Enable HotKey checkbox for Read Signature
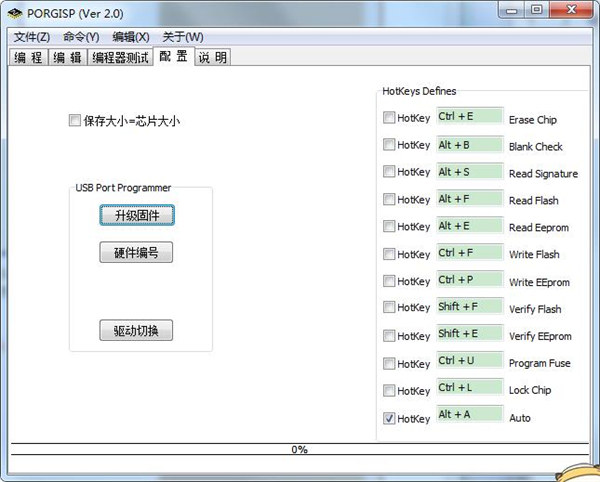This screenshot has width=600, height=482. tap(389, 171)
